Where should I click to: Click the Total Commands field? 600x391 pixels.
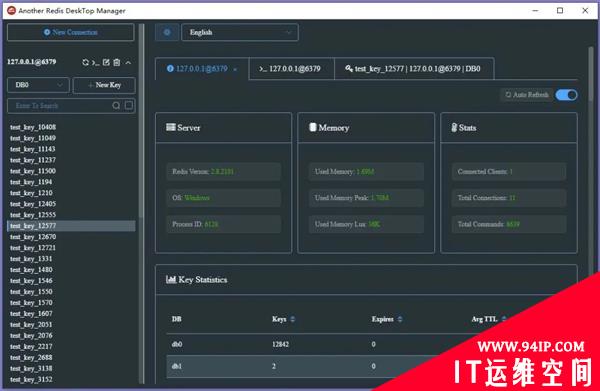tap(509, 224)
